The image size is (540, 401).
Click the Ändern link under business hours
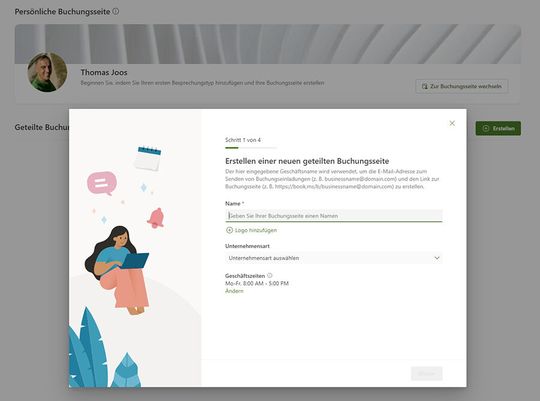[x=234, y=291]
